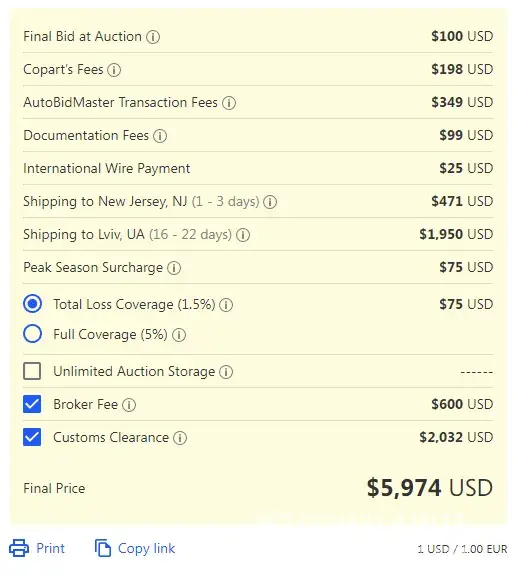Click info icon beside Unlimited Auction Storage
Image resolution: width=518 pixels, height=577 pixels.
[226, 372]
